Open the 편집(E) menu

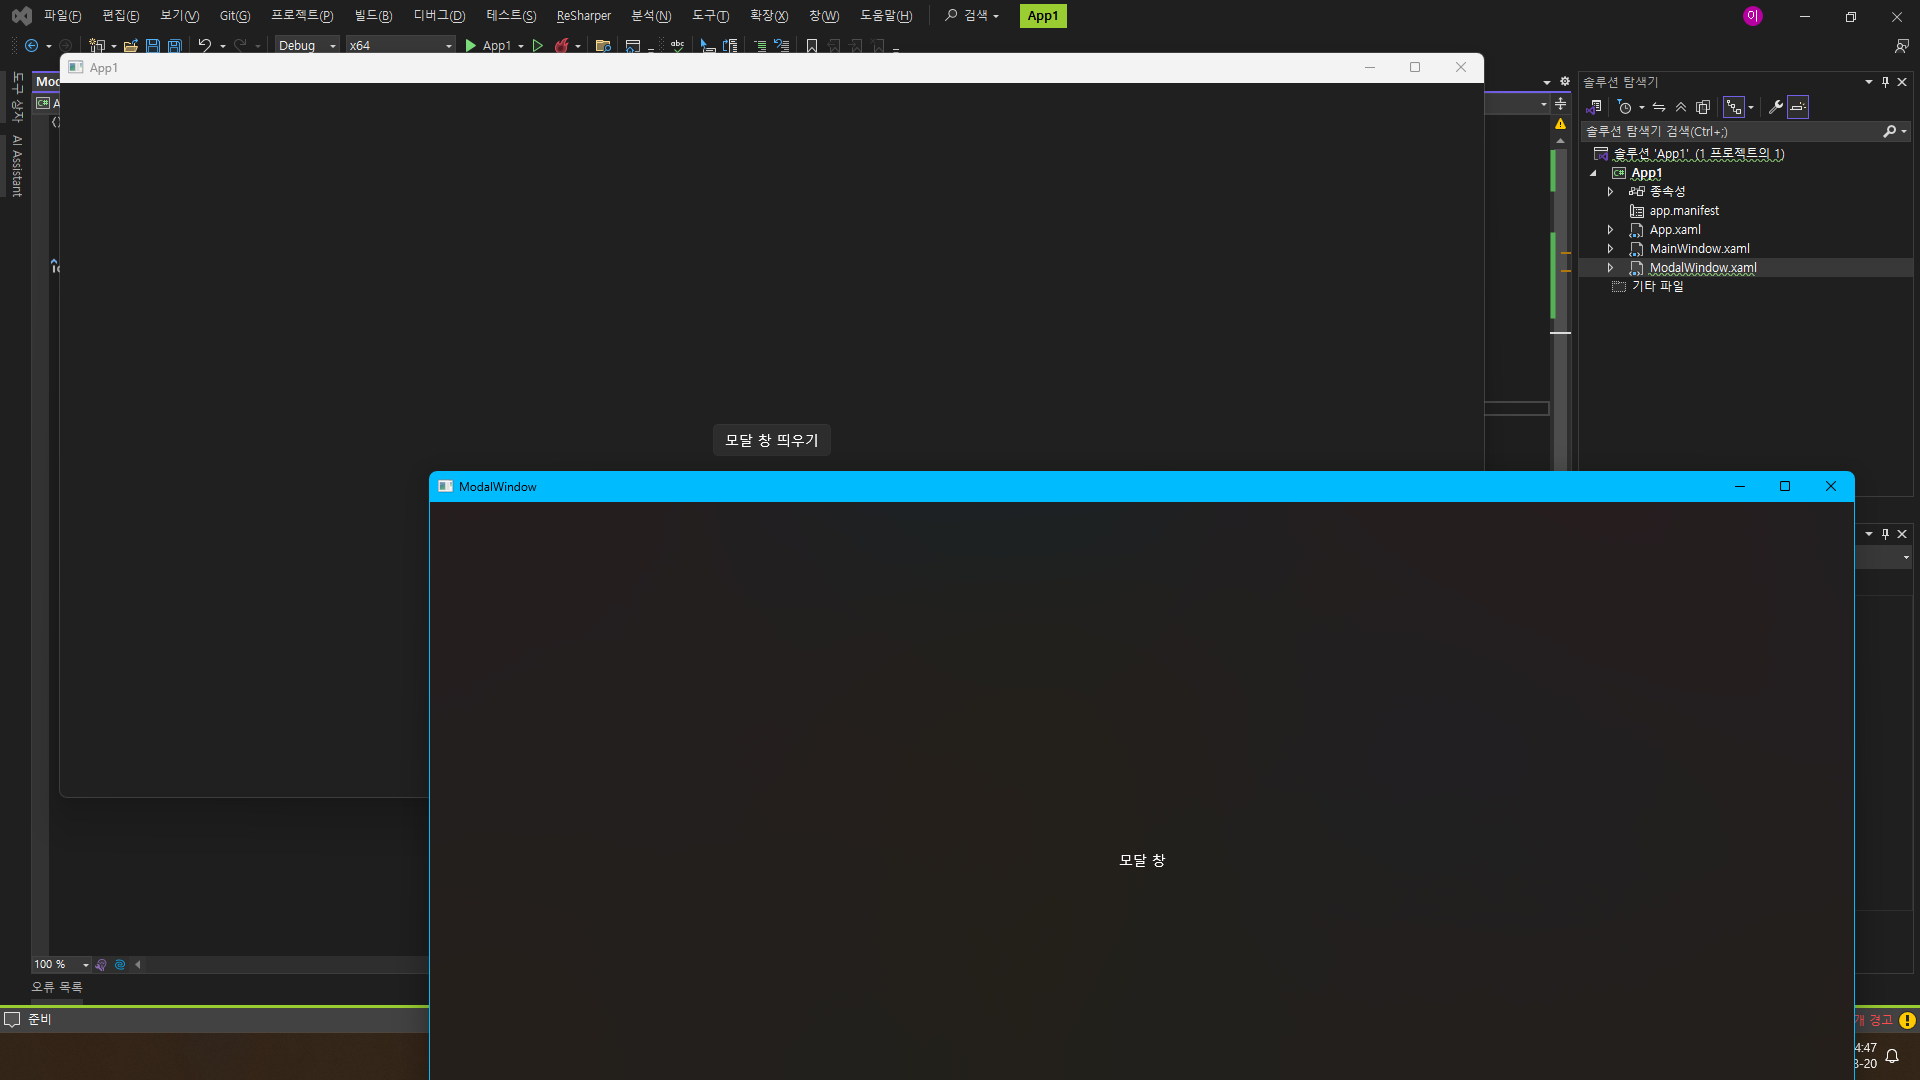(120, 16)
